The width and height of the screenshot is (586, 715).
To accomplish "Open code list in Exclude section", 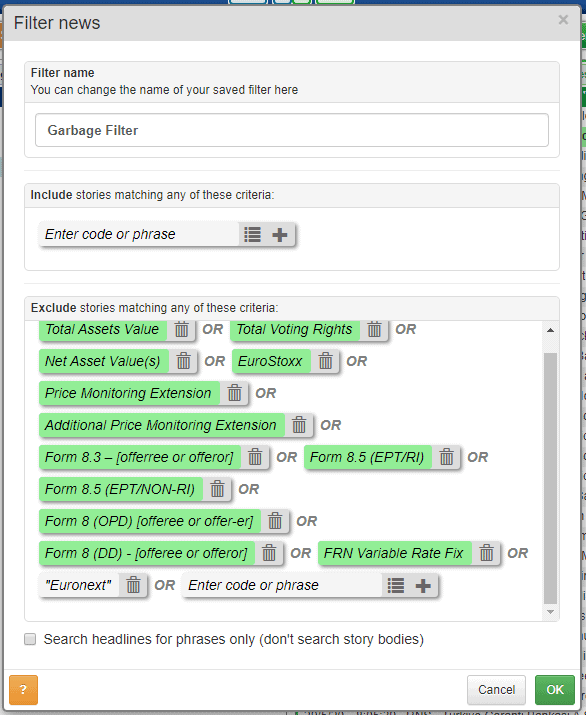I will (x=395, y=585).
